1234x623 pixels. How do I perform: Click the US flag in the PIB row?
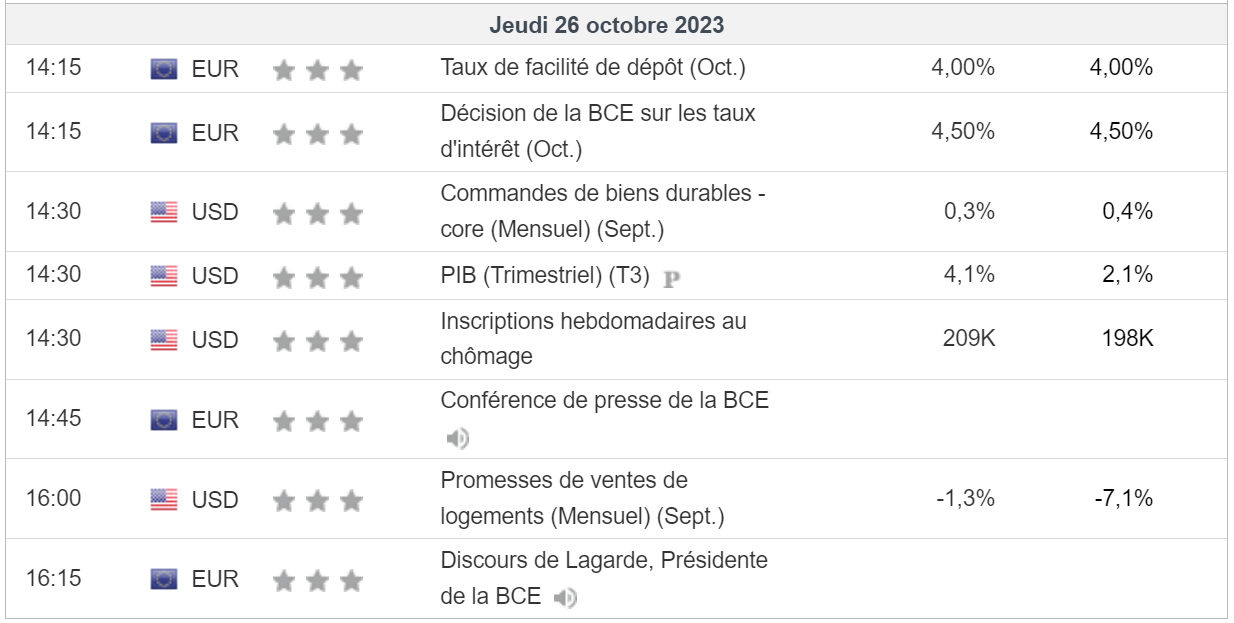coord(164,275)
